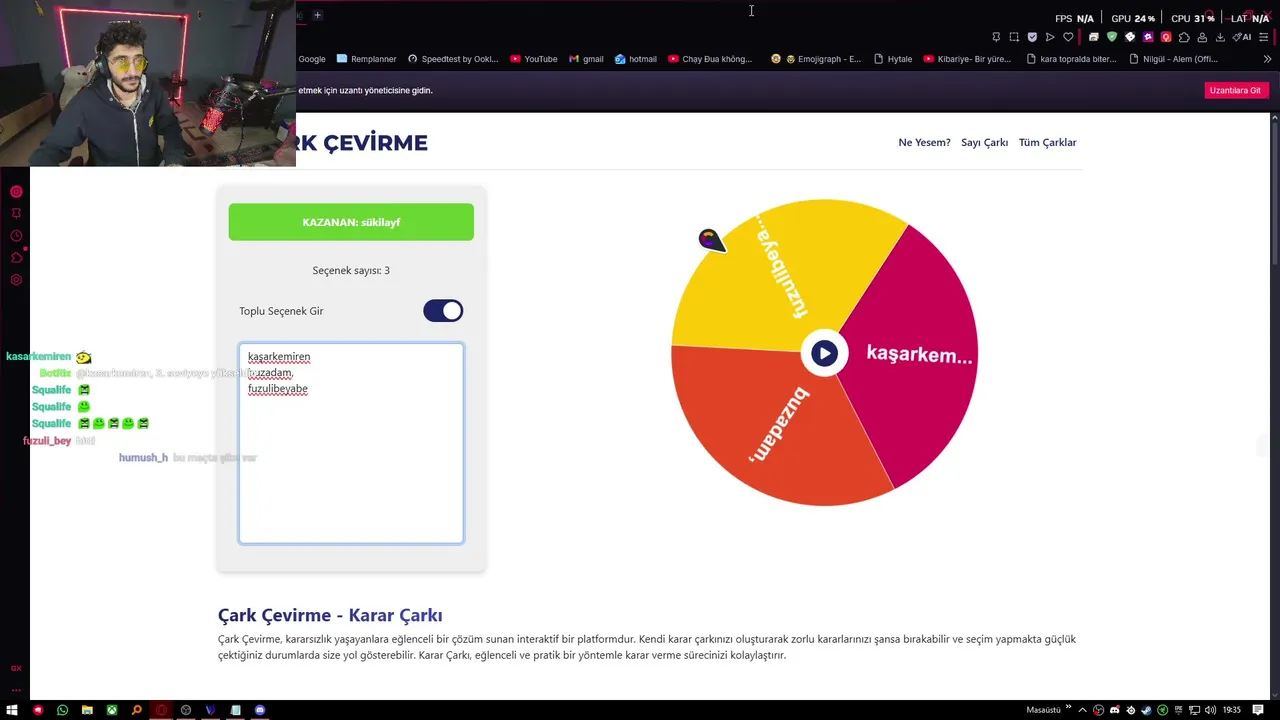Click the snapshot capture icon
Screen dimensions: 1280x720
tap(1014, 37)
